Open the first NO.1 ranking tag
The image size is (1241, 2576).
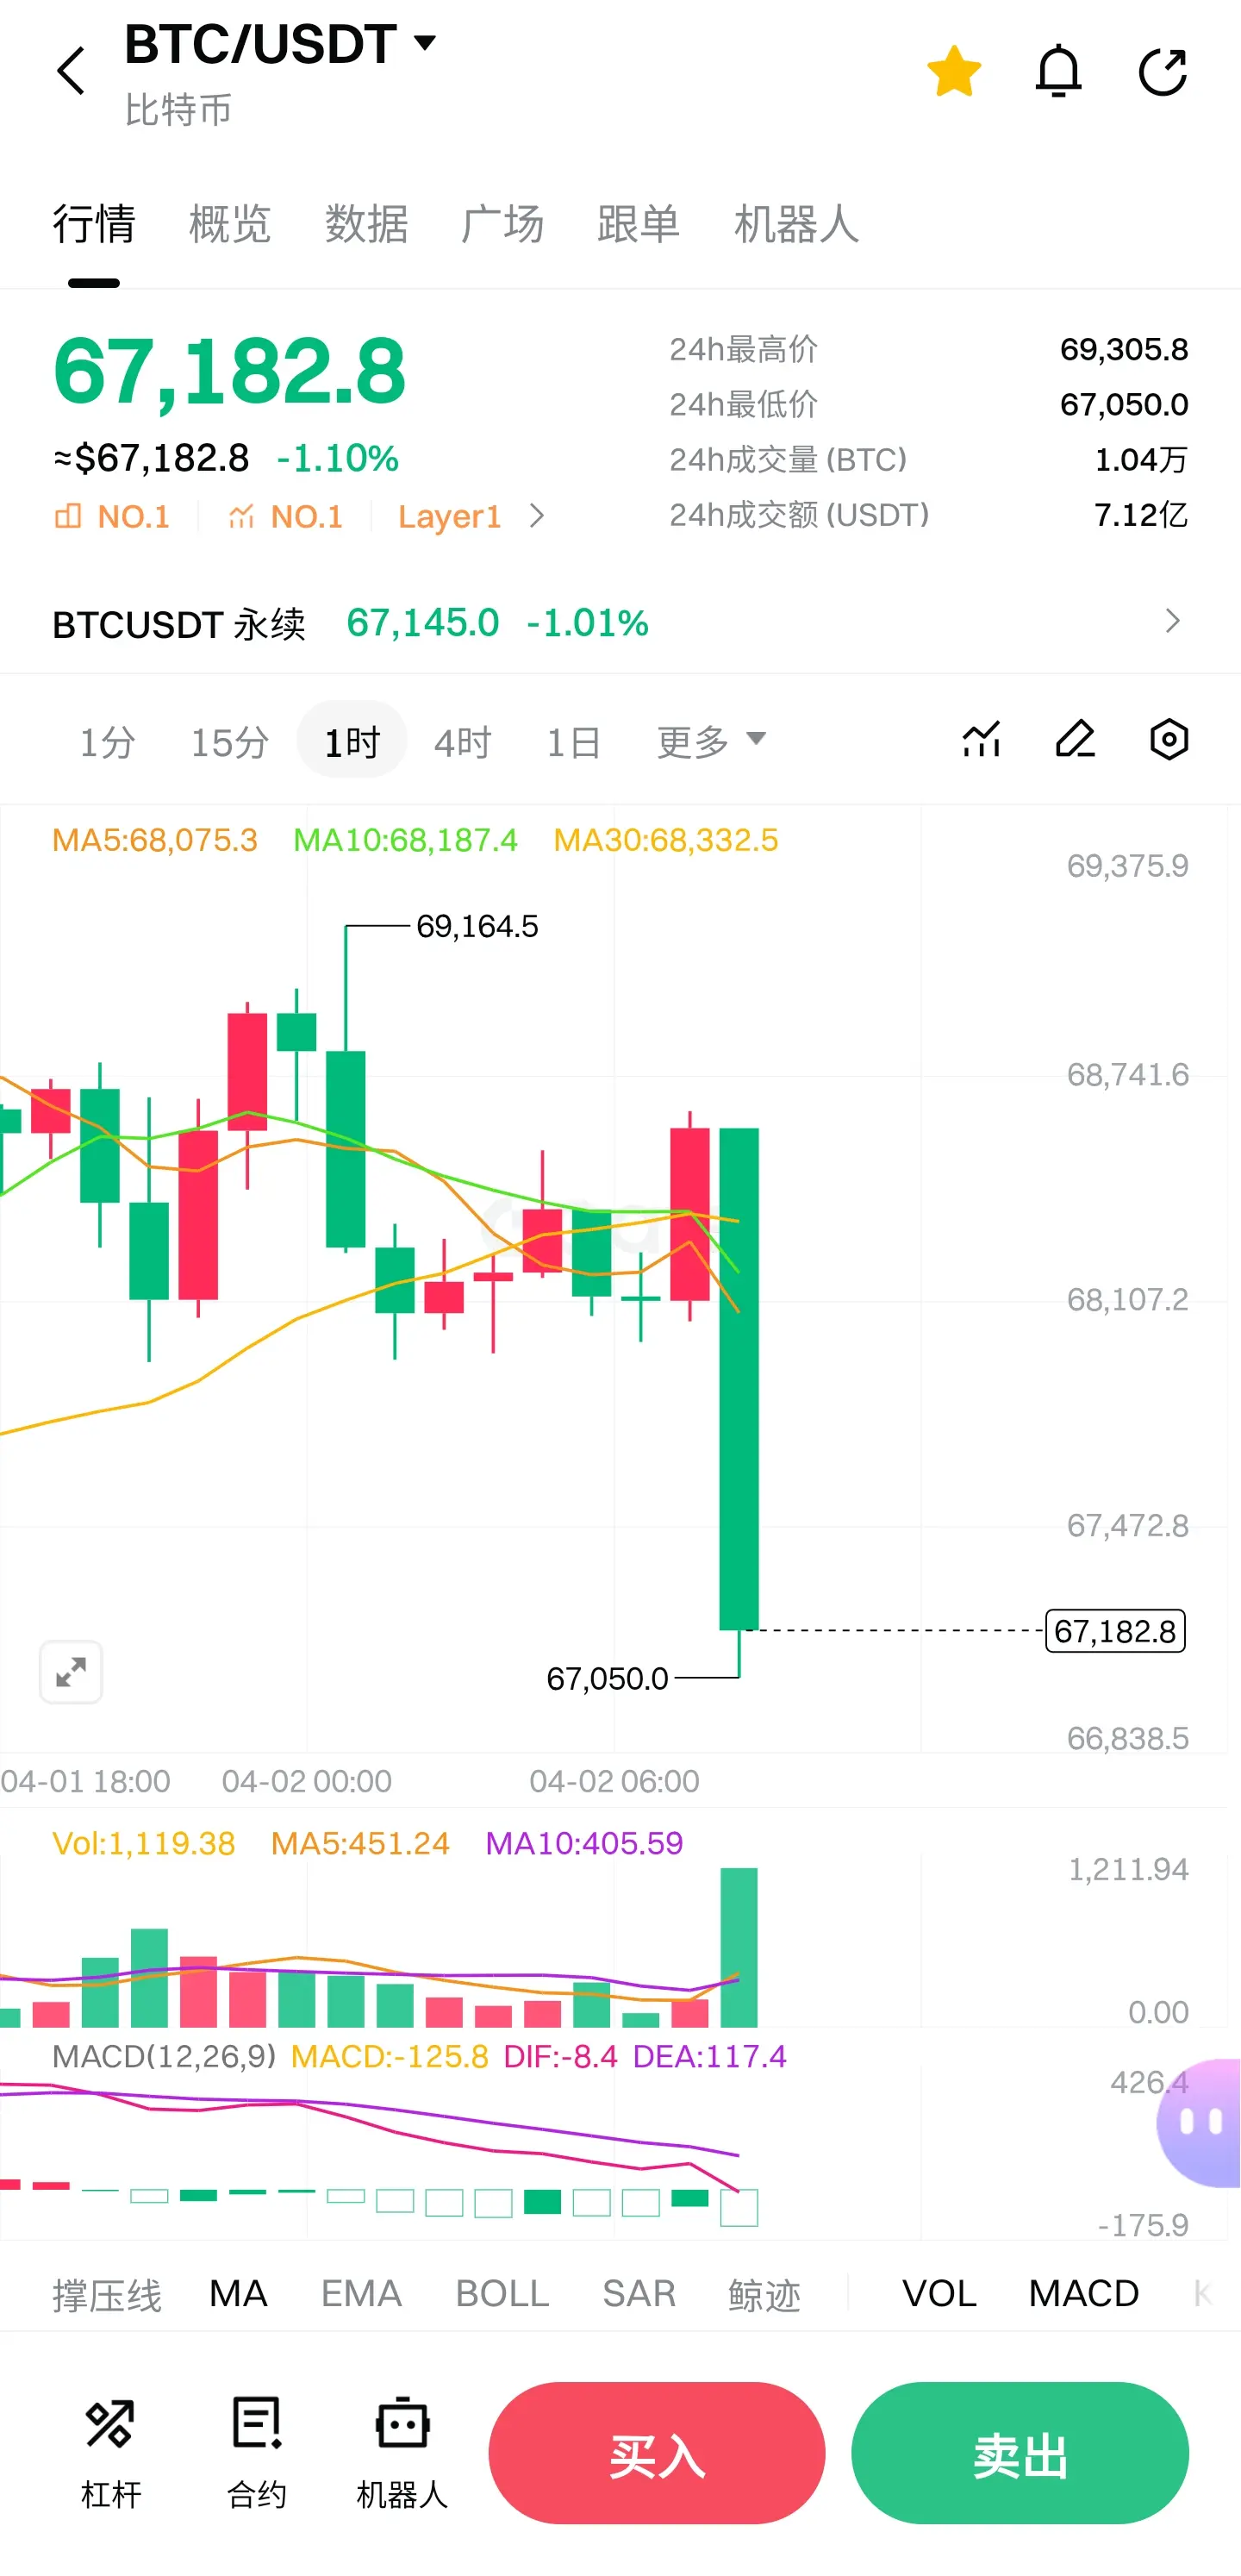coord(112,516)
